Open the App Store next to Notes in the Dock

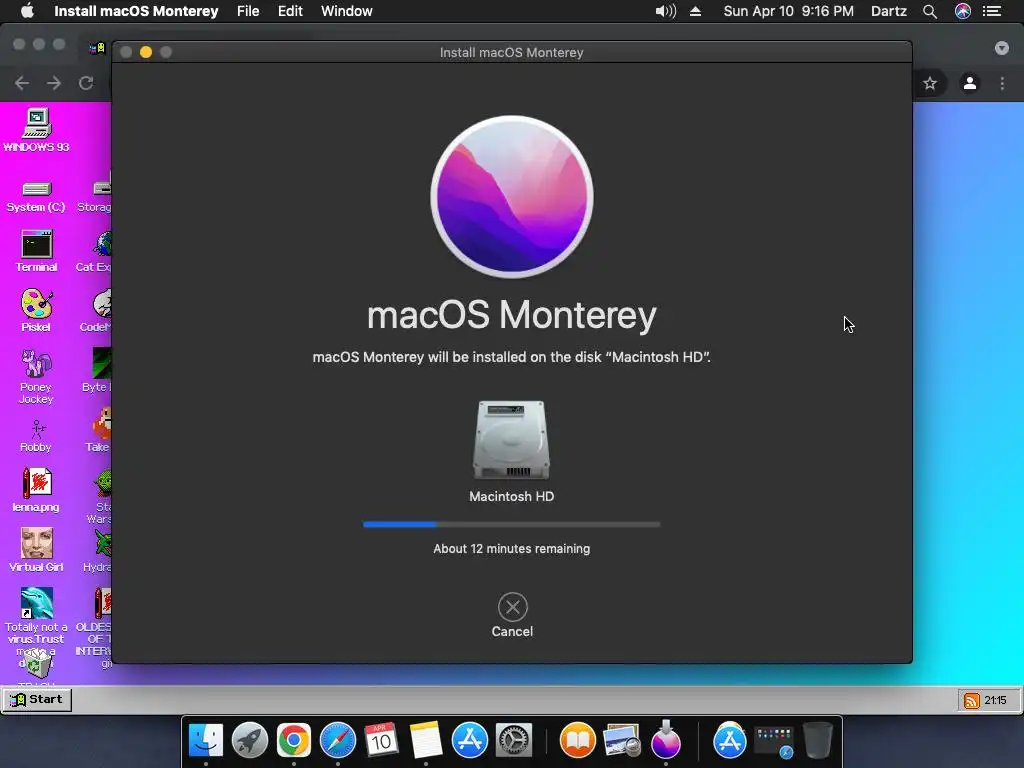coord(470,740)
